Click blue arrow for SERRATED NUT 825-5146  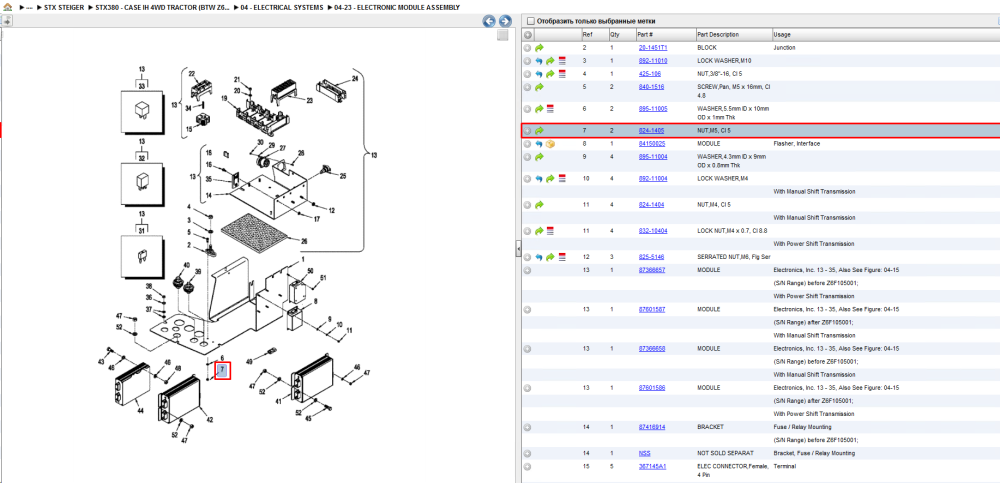tap(539, 257)
